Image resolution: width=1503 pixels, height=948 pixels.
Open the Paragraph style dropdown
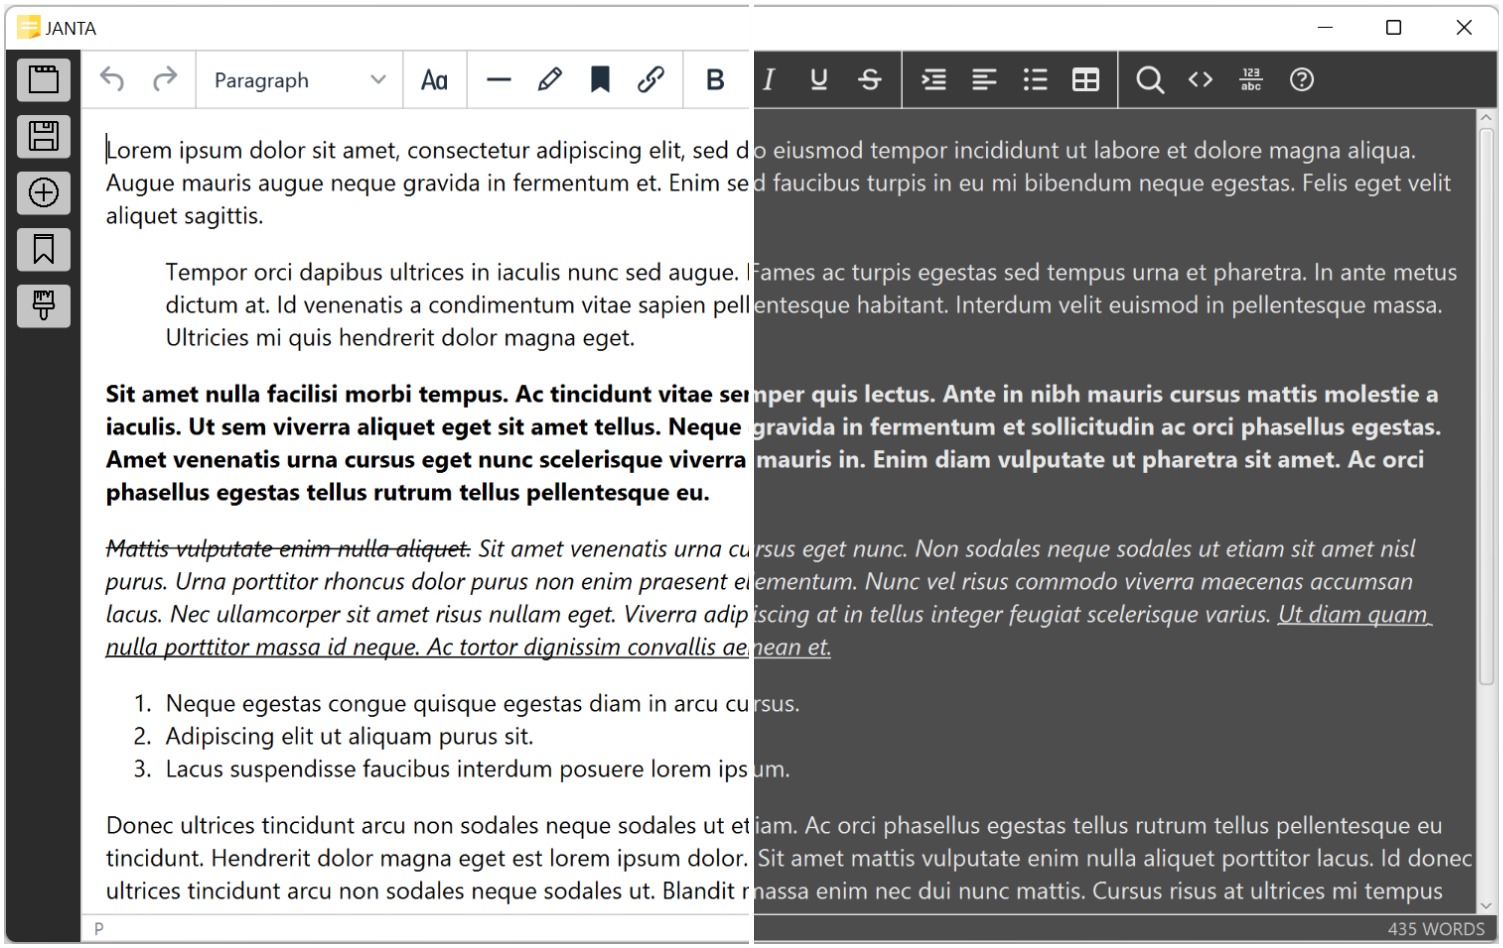click(300, 80)
